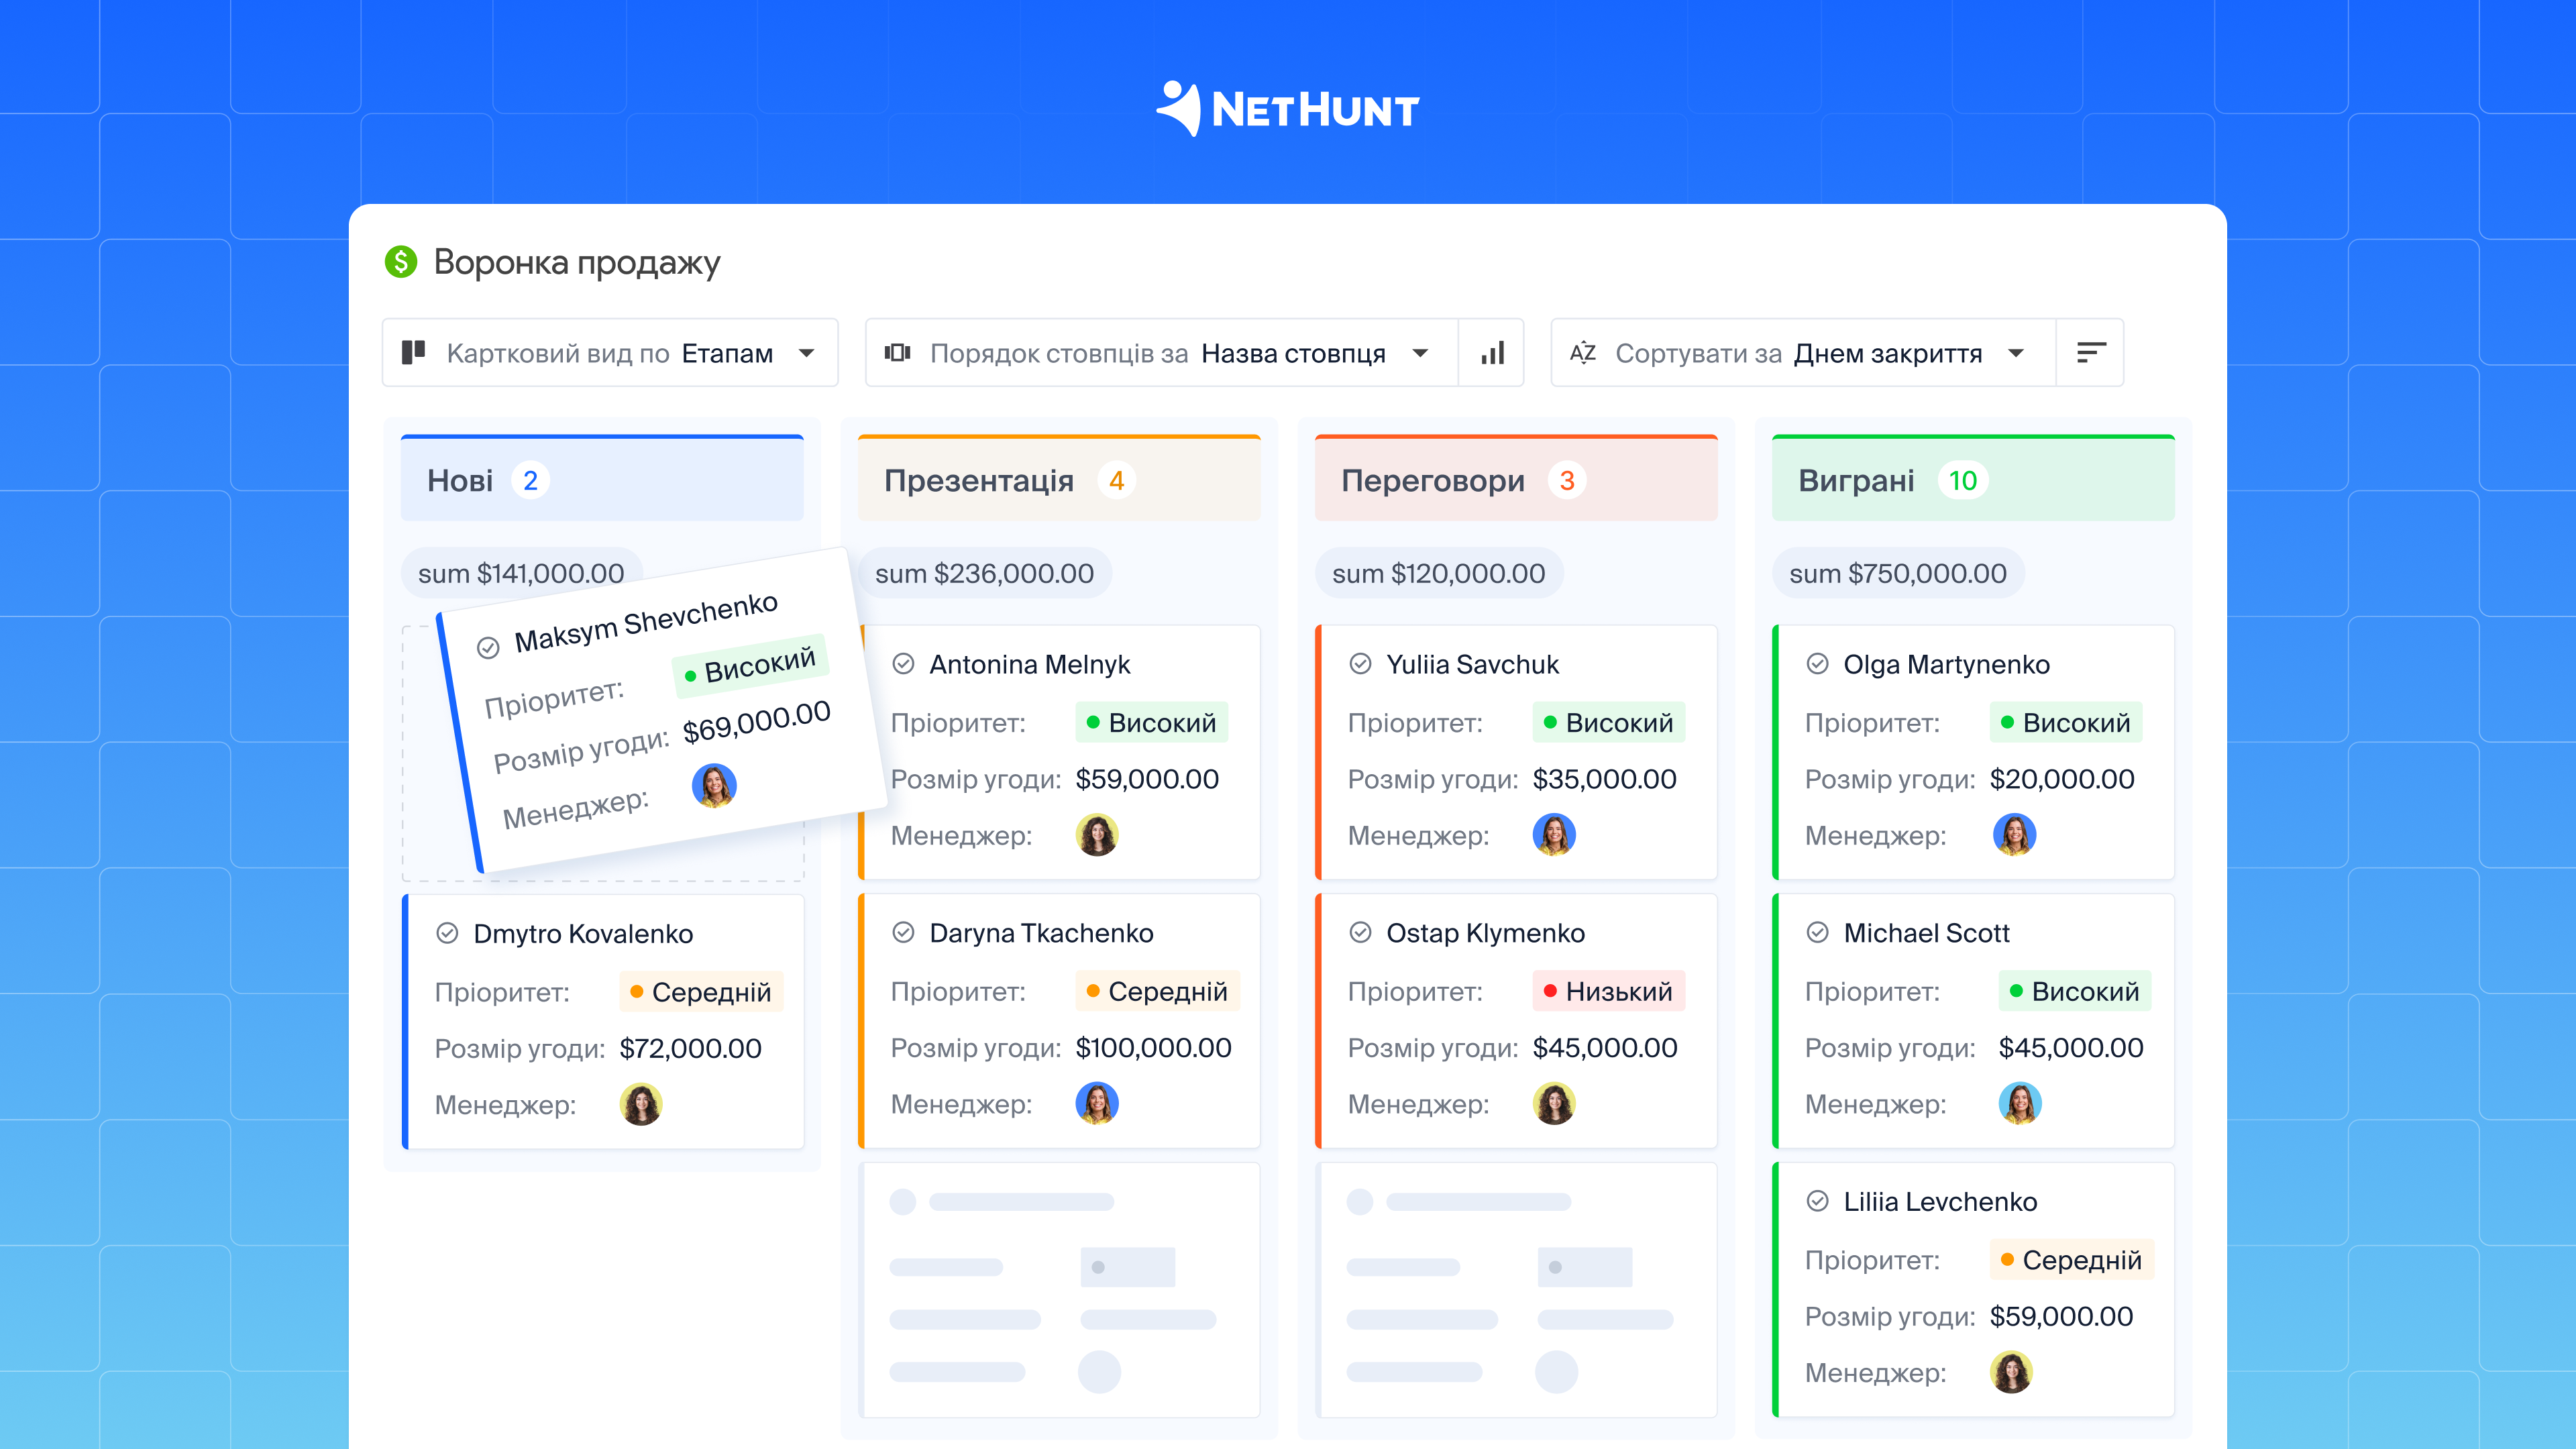Image resolution: width=2576 pixels, height=1449 pixels.
Task: Mark Yuliia Savchuk's check circle
Action: click(x=1360, y=664)
